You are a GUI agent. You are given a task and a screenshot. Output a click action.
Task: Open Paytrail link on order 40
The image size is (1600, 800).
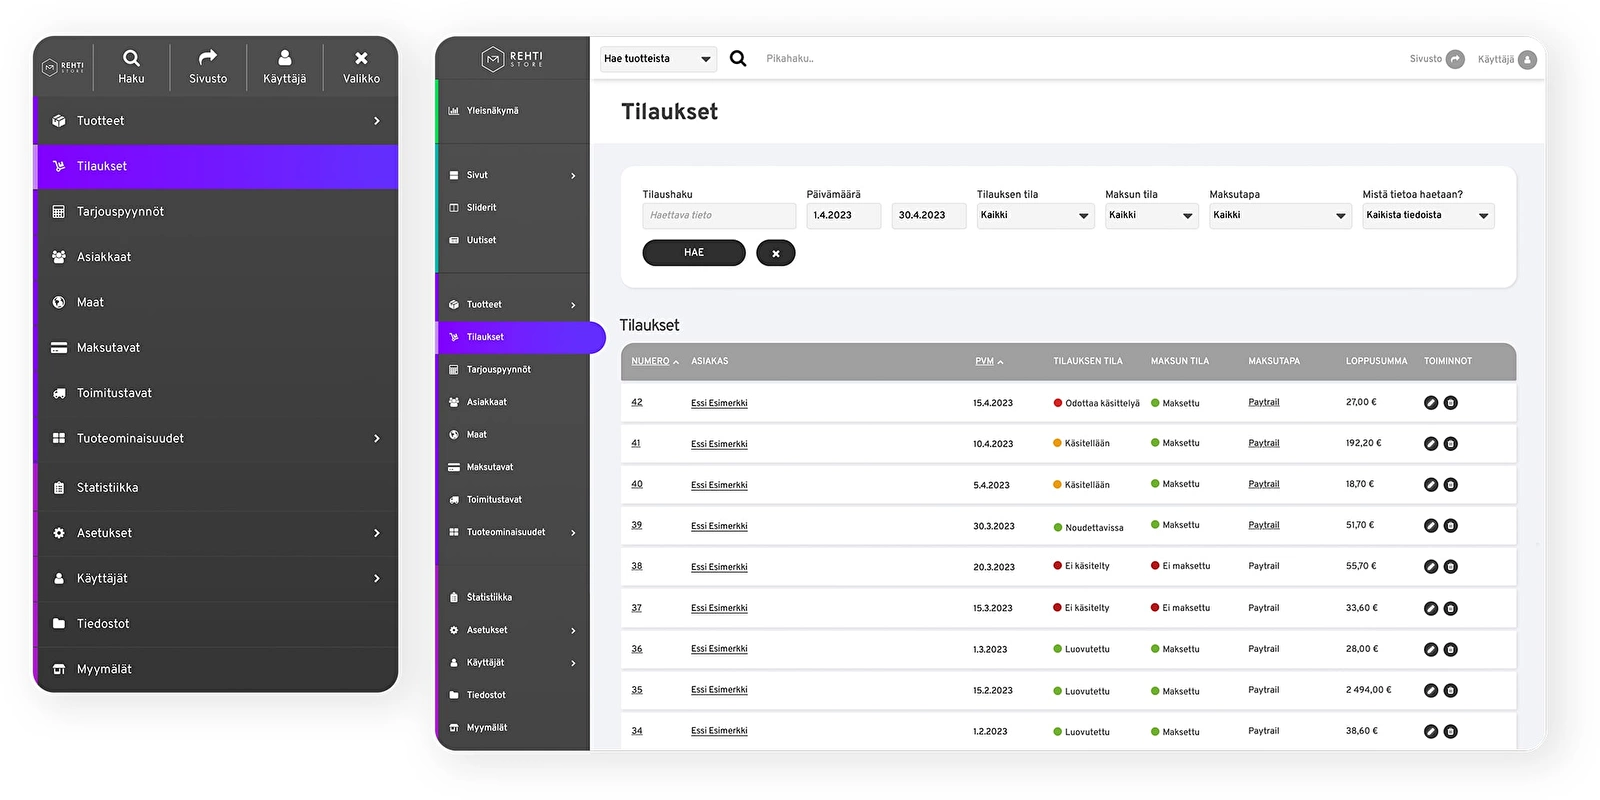[x=1264, y=484]
